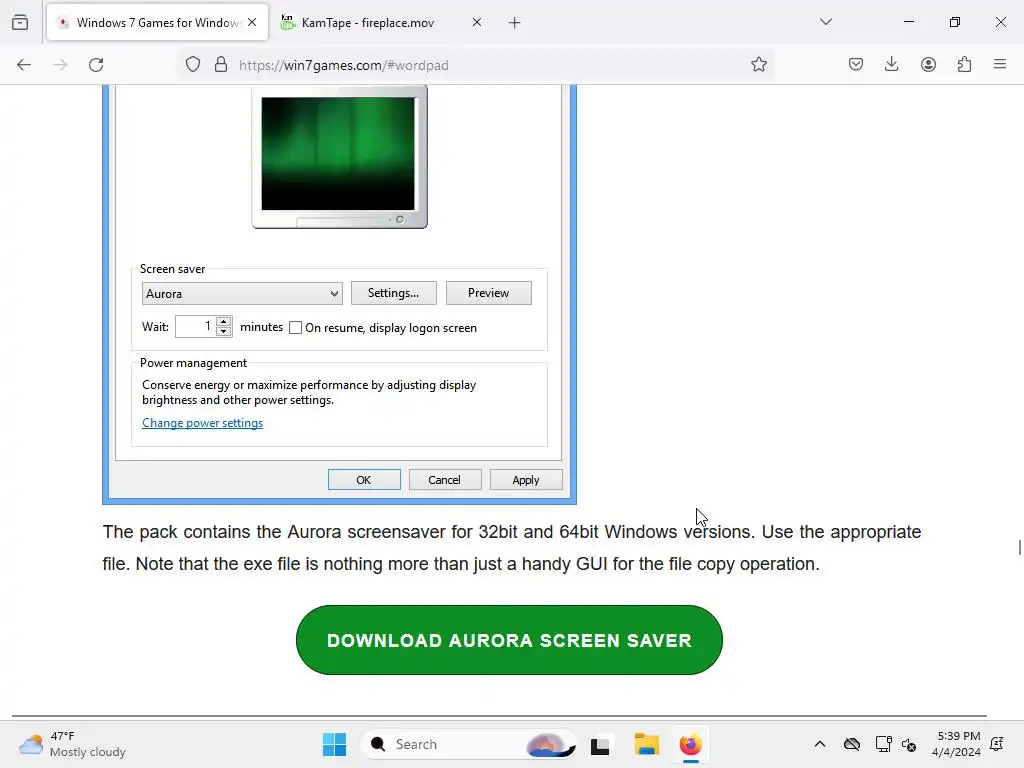View site security padlock information

click(x=221, y=65)
